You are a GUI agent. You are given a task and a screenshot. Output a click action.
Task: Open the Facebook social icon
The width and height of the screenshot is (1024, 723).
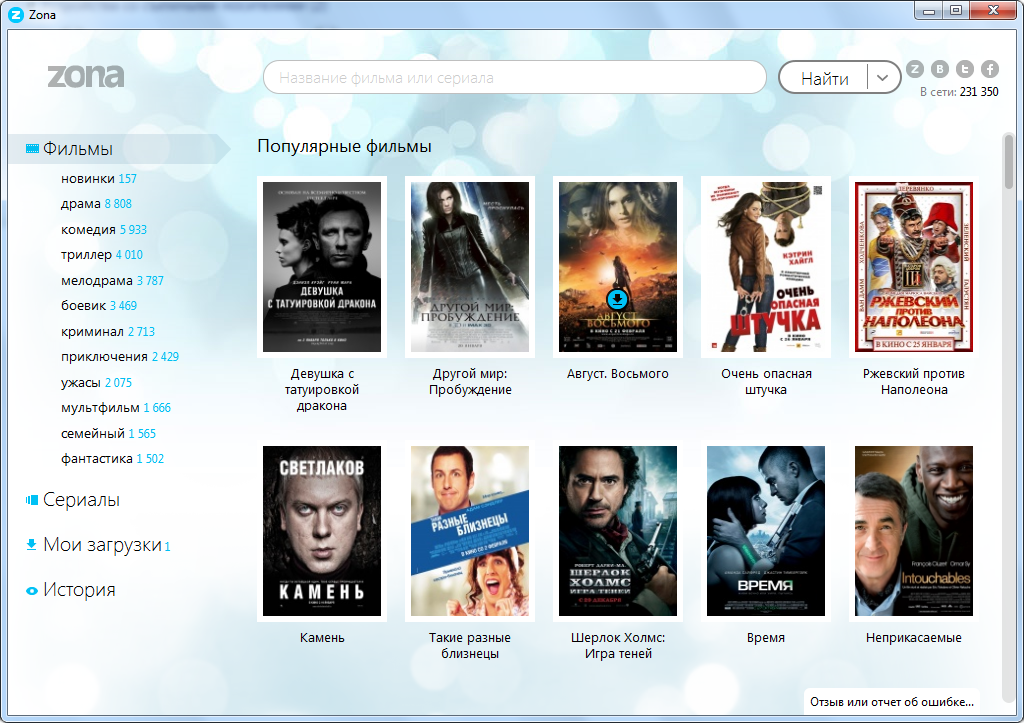(990, 69)
